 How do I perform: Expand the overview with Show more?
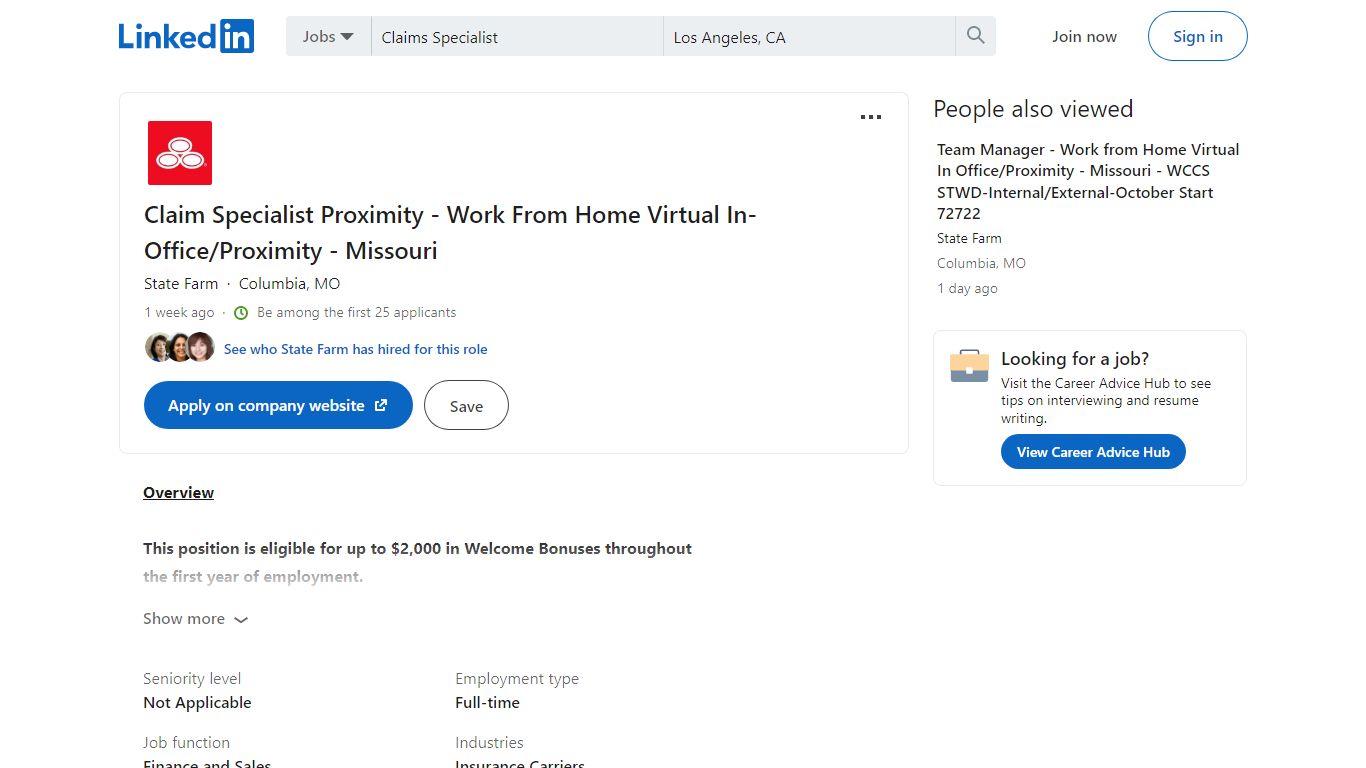pyautogui.click(x=195, y=619)
